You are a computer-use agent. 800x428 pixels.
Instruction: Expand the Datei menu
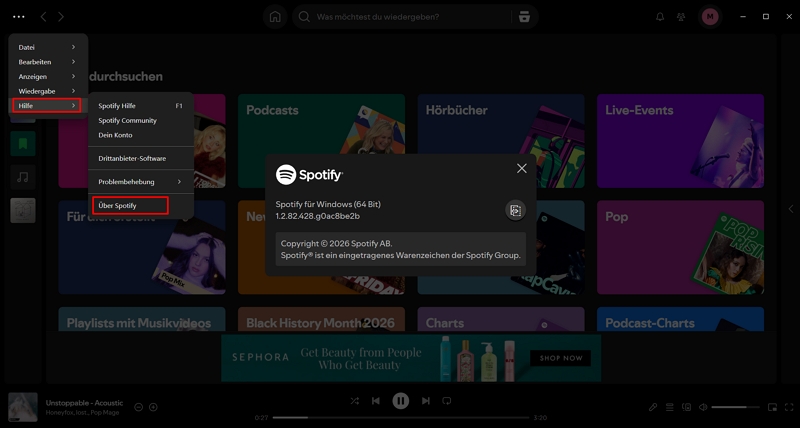point(47,47)
